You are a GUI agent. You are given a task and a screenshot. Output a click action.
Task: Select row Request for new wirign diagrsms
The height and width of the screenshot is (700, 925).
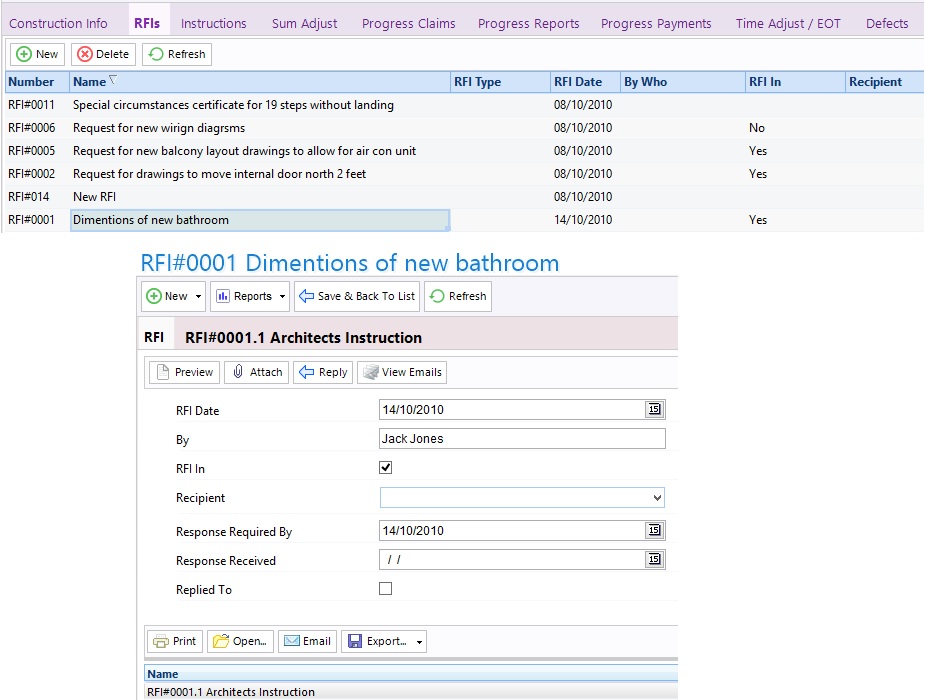pyautogui.click(x=464, y=128)
